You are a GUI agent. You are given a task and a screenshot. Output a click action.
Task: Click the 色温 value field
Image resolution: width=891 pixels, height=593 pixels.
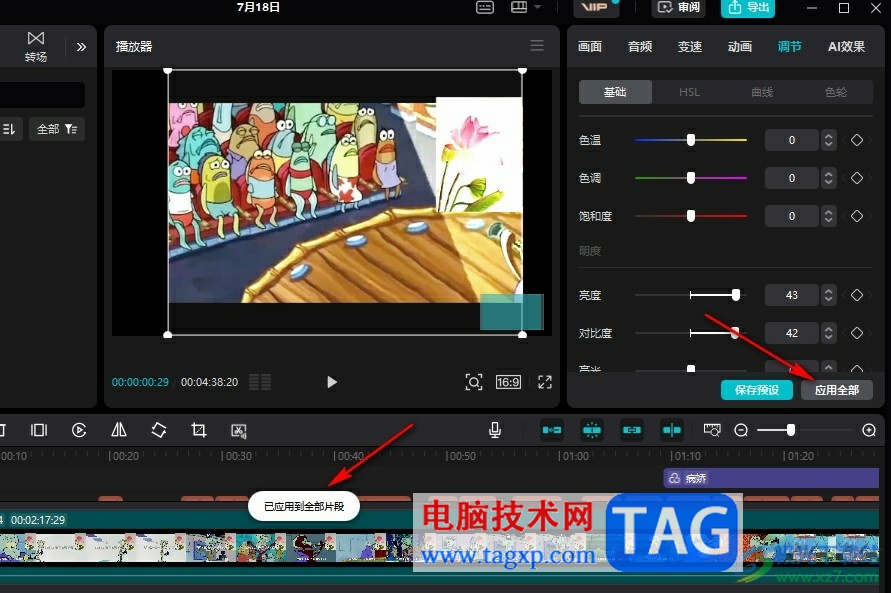792,140
